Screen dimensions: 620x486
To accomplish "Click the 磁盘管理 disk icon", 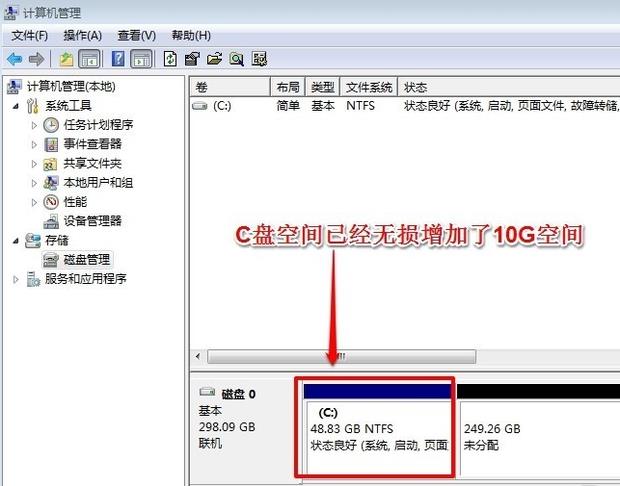I will coord(51,260).
